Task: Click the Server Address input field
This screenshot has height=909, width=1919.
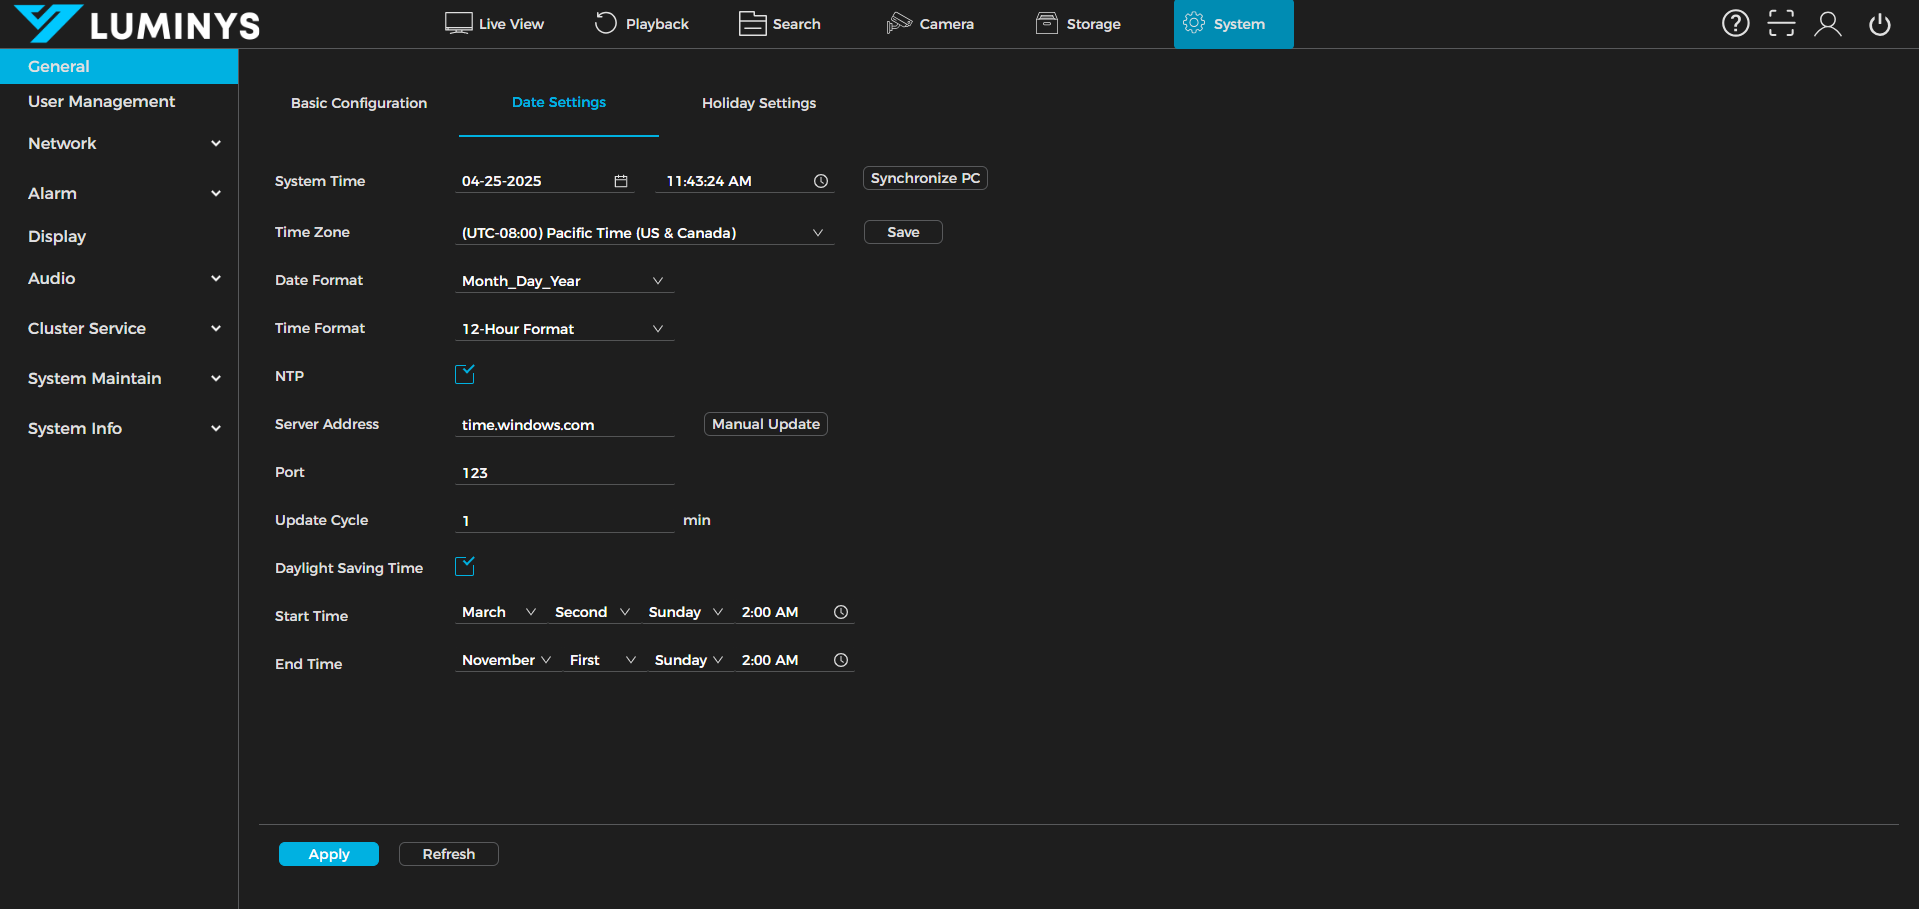Action: tap(564, 425)
